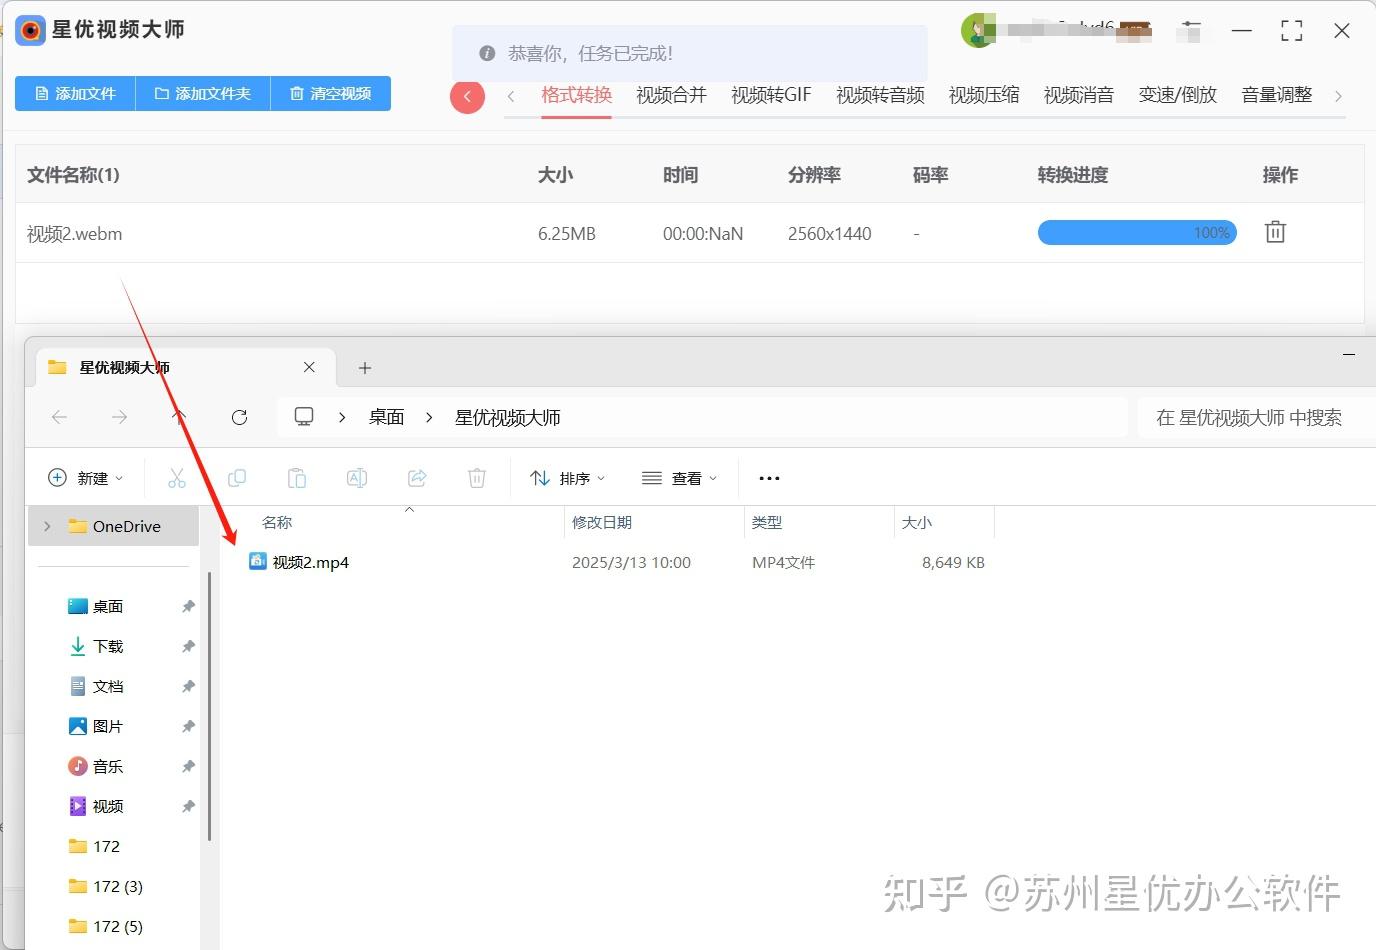Click the 清空视频 button
The width and height of the screenshot is (1376, 950).
click(x=331, y=93)
